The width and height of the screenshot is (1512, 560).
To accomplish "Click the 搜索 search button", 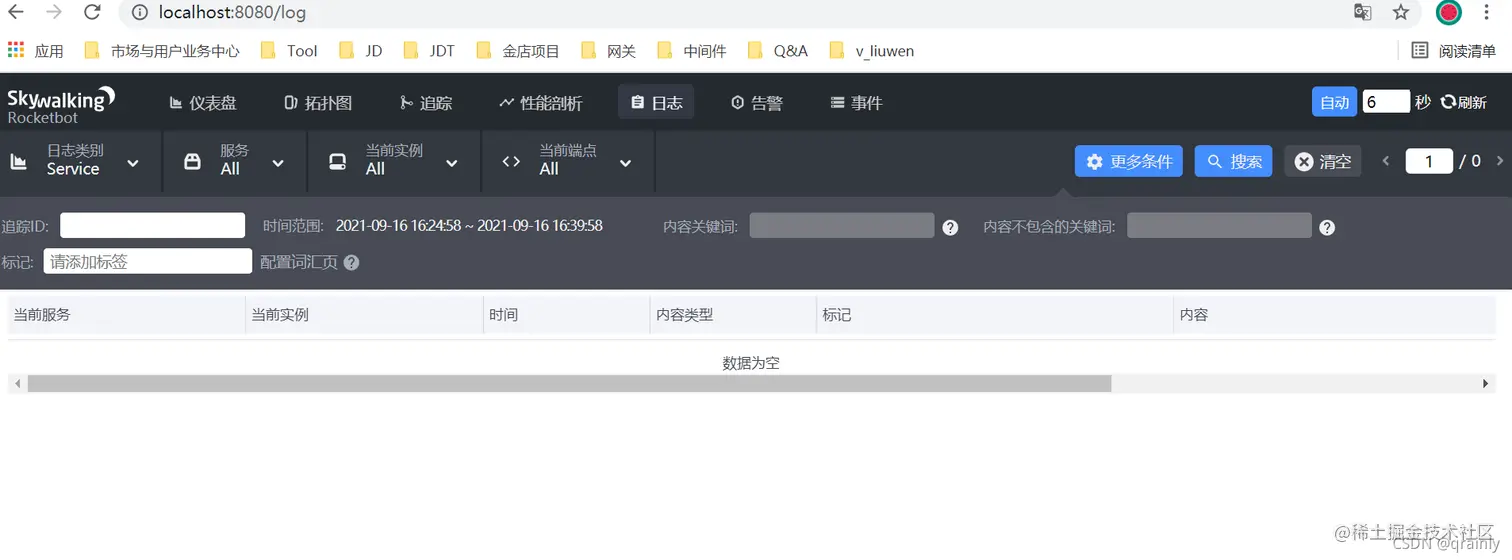I will click(x=1233, y=161).
